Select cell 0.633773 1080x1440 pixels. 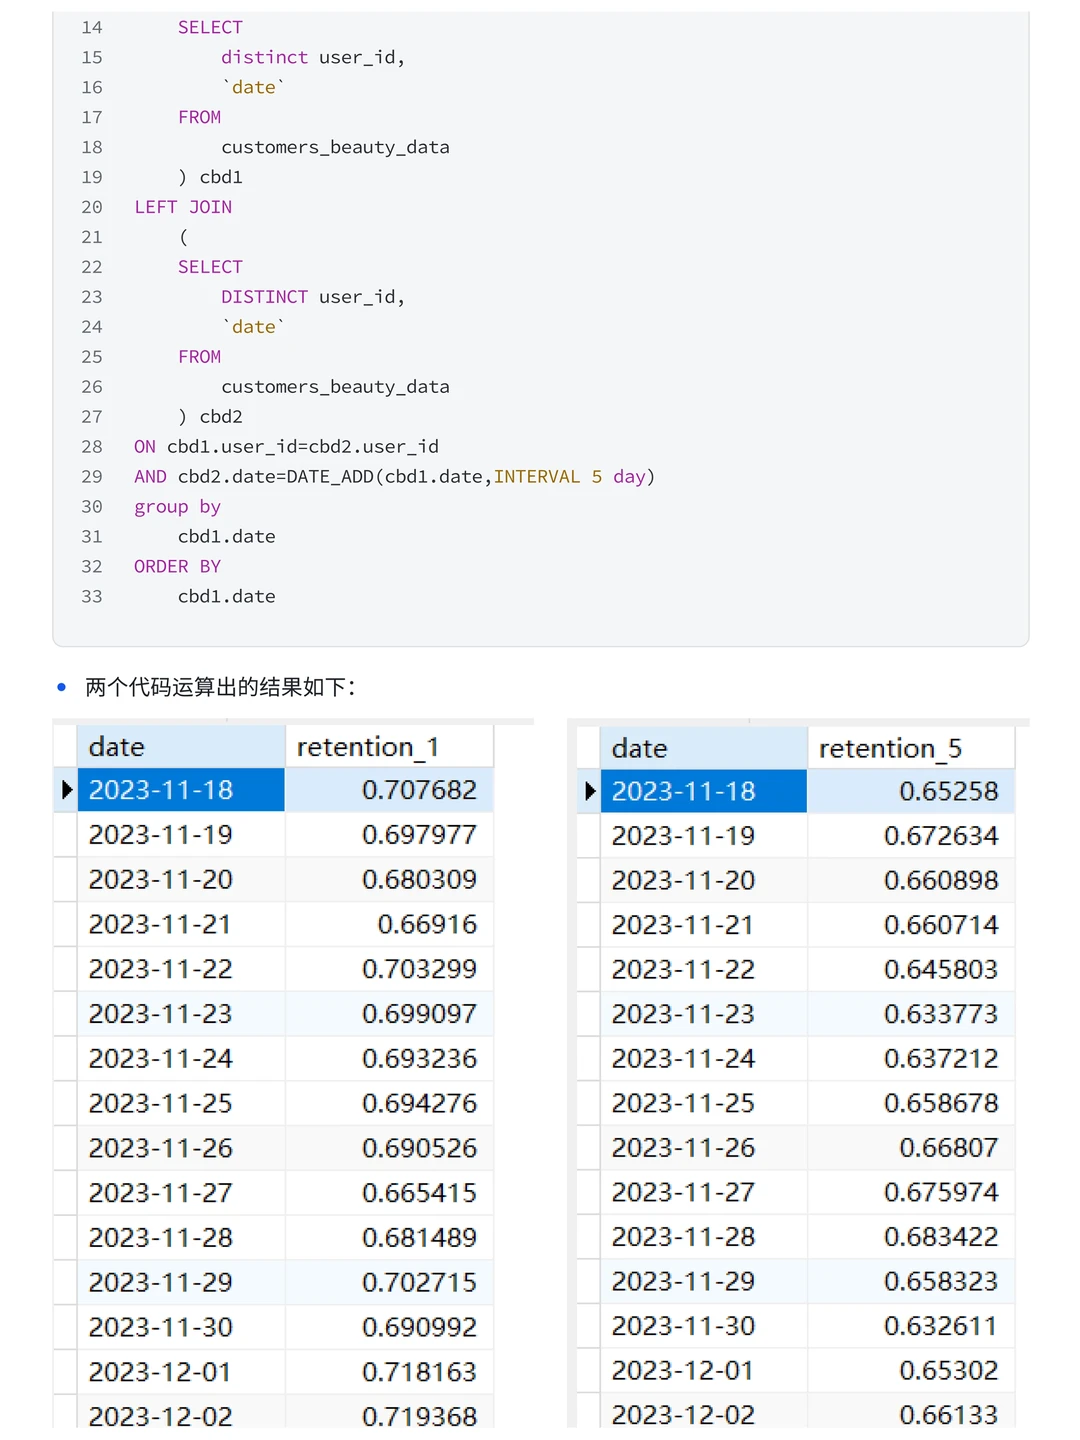coord(911,1014)
